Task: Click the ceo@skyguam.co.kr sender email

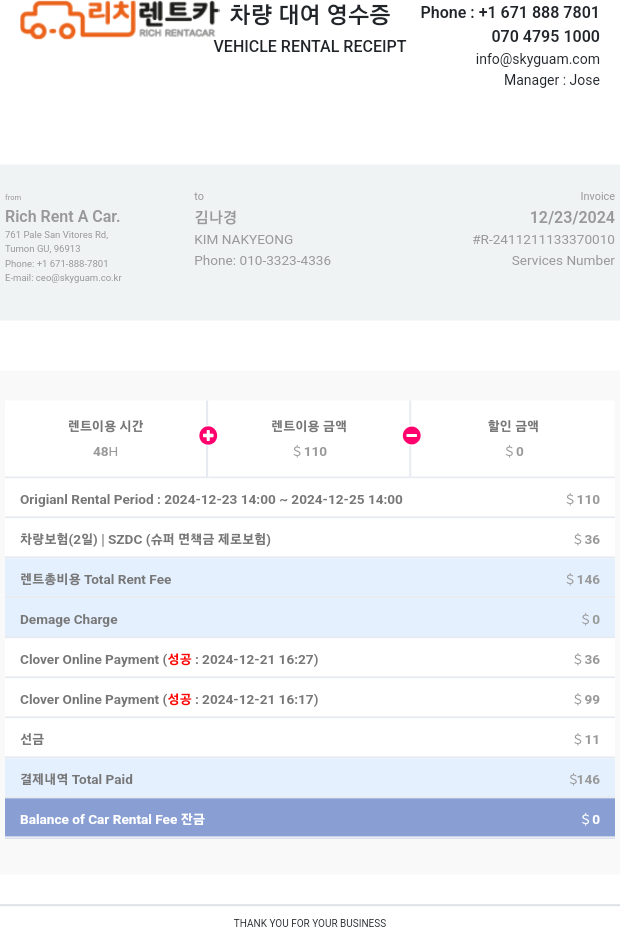Action: tap(78, 278)
